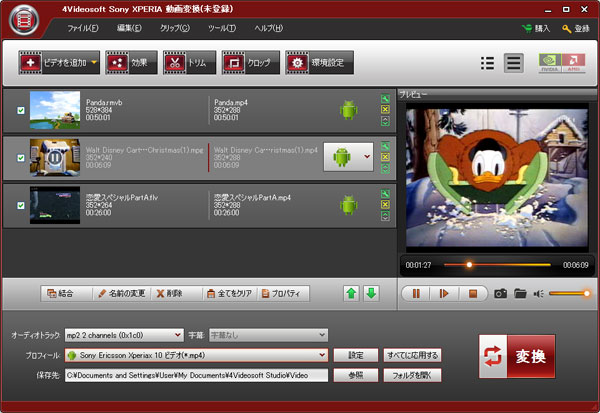Open the Clip (クリップ) menu
The image size is (600, 413).
(174, 28)
